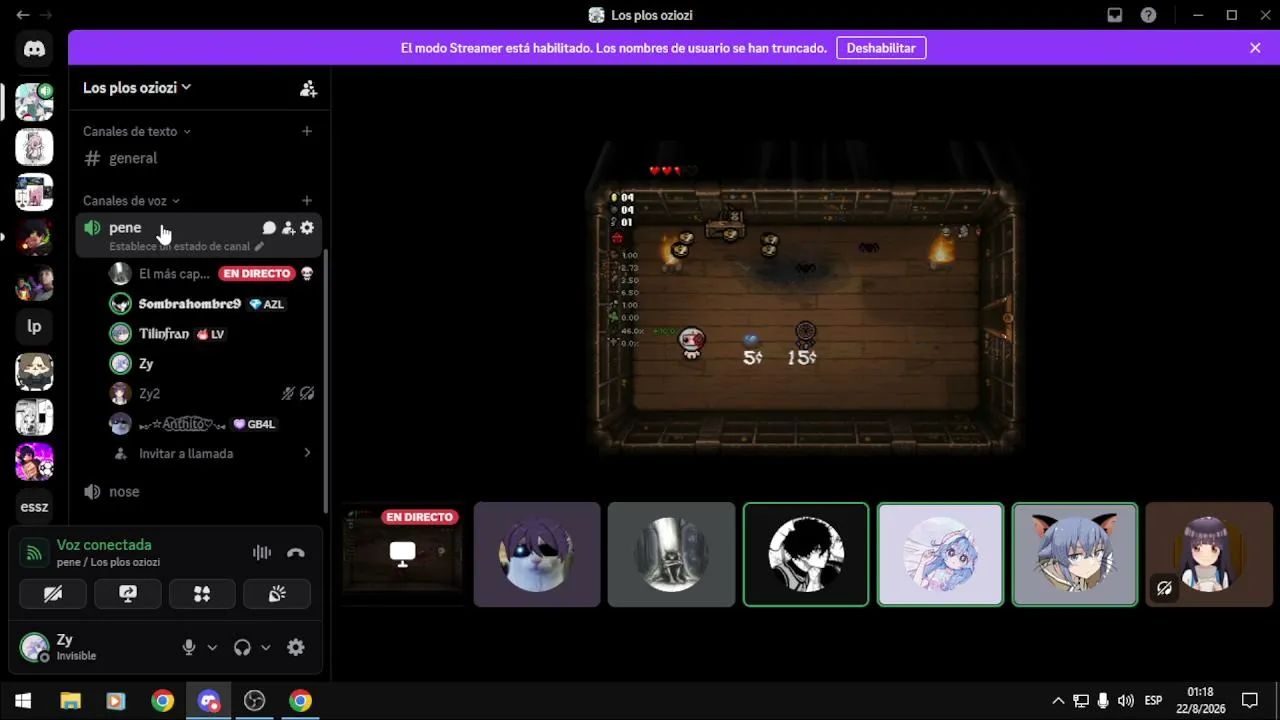Open the Windows notification center
Image resolution: width=1280 pixels, height=720 pixels.
pyautogui.click(x=1249, y=701)
